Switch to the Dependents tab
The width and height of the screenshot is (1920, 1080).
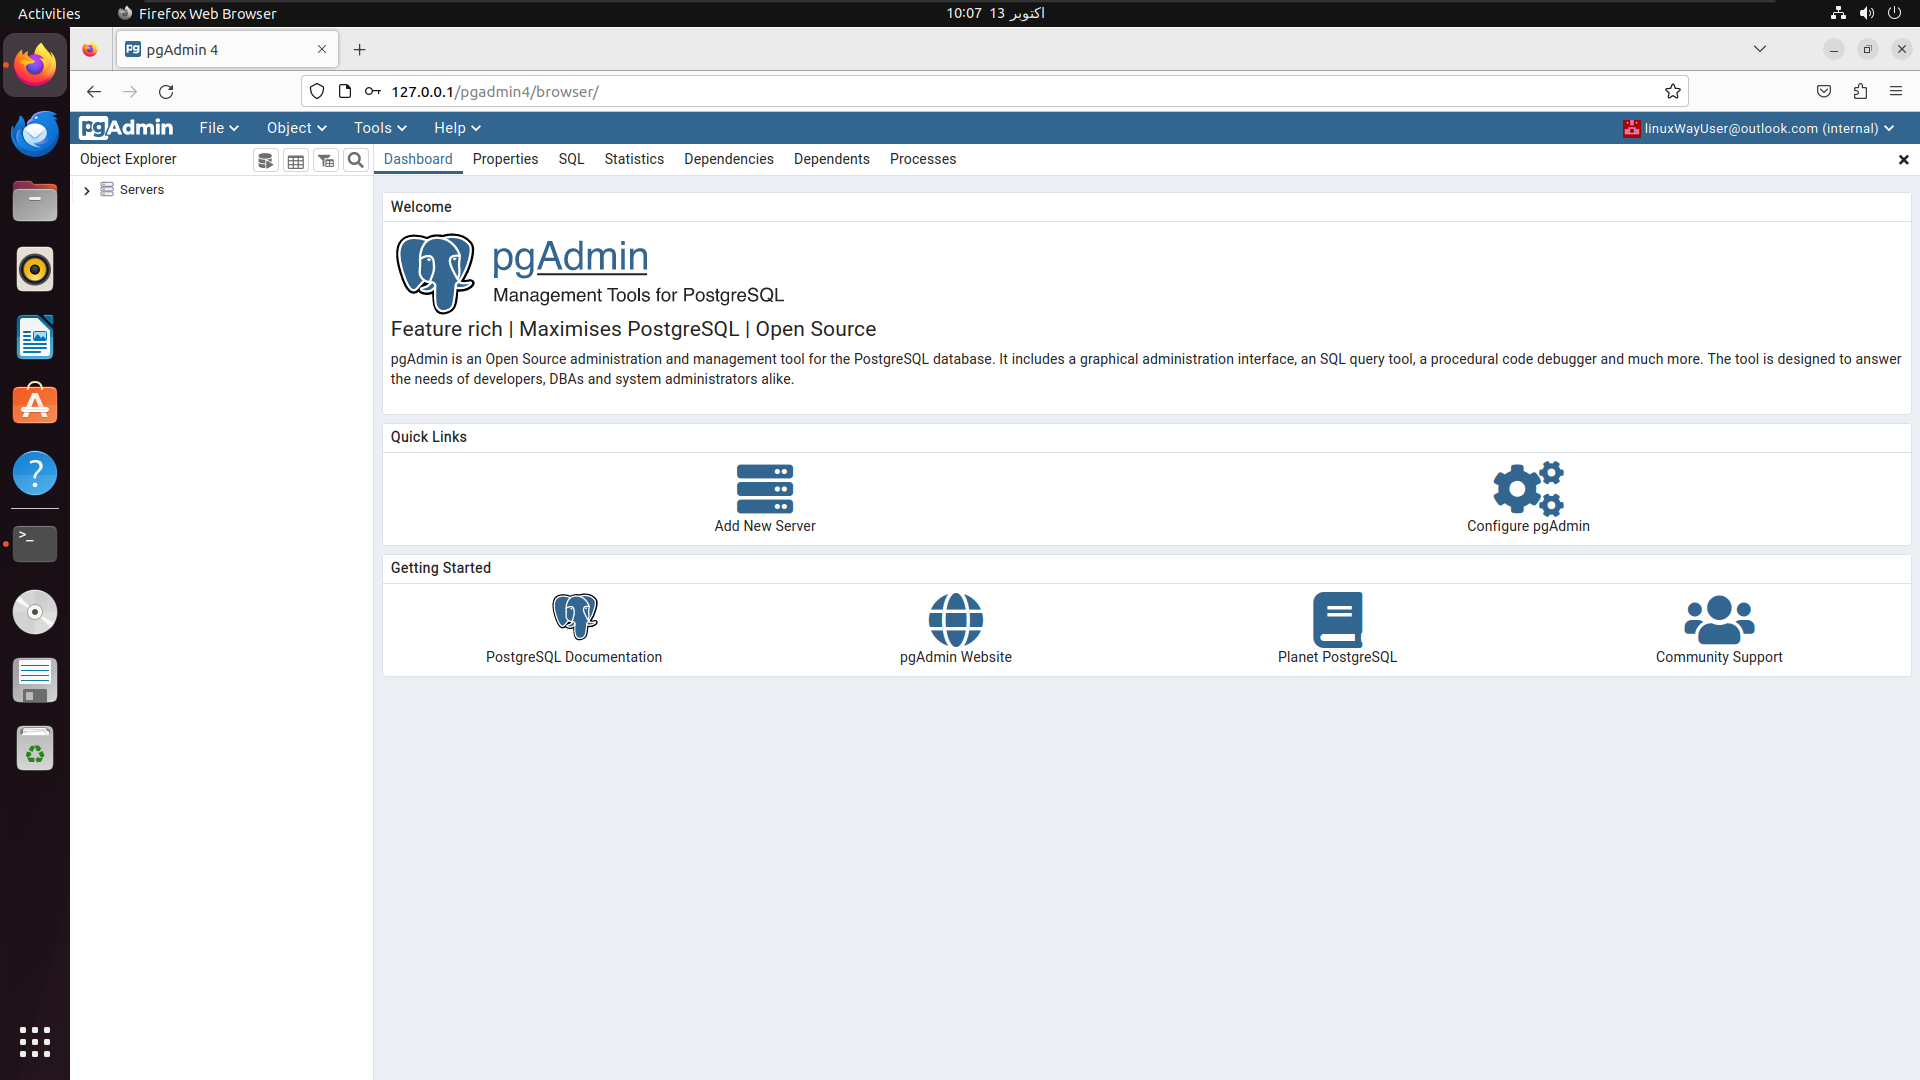[832, 159]
